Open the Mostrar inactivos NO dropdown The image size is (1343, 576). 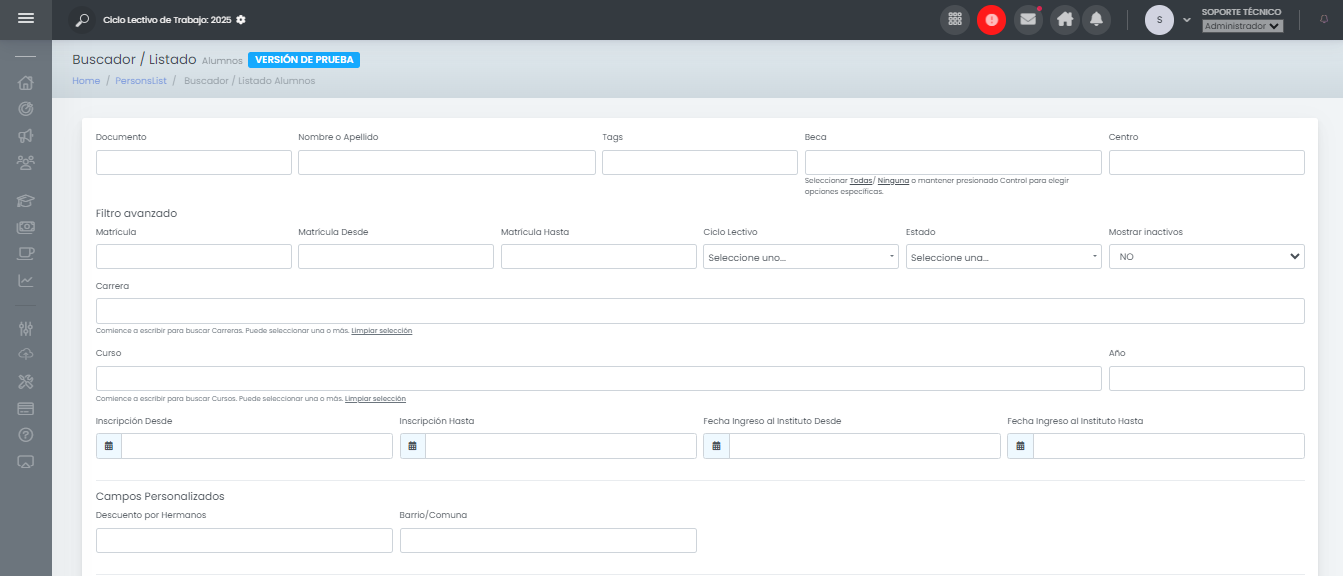[x=1207, y=257]
